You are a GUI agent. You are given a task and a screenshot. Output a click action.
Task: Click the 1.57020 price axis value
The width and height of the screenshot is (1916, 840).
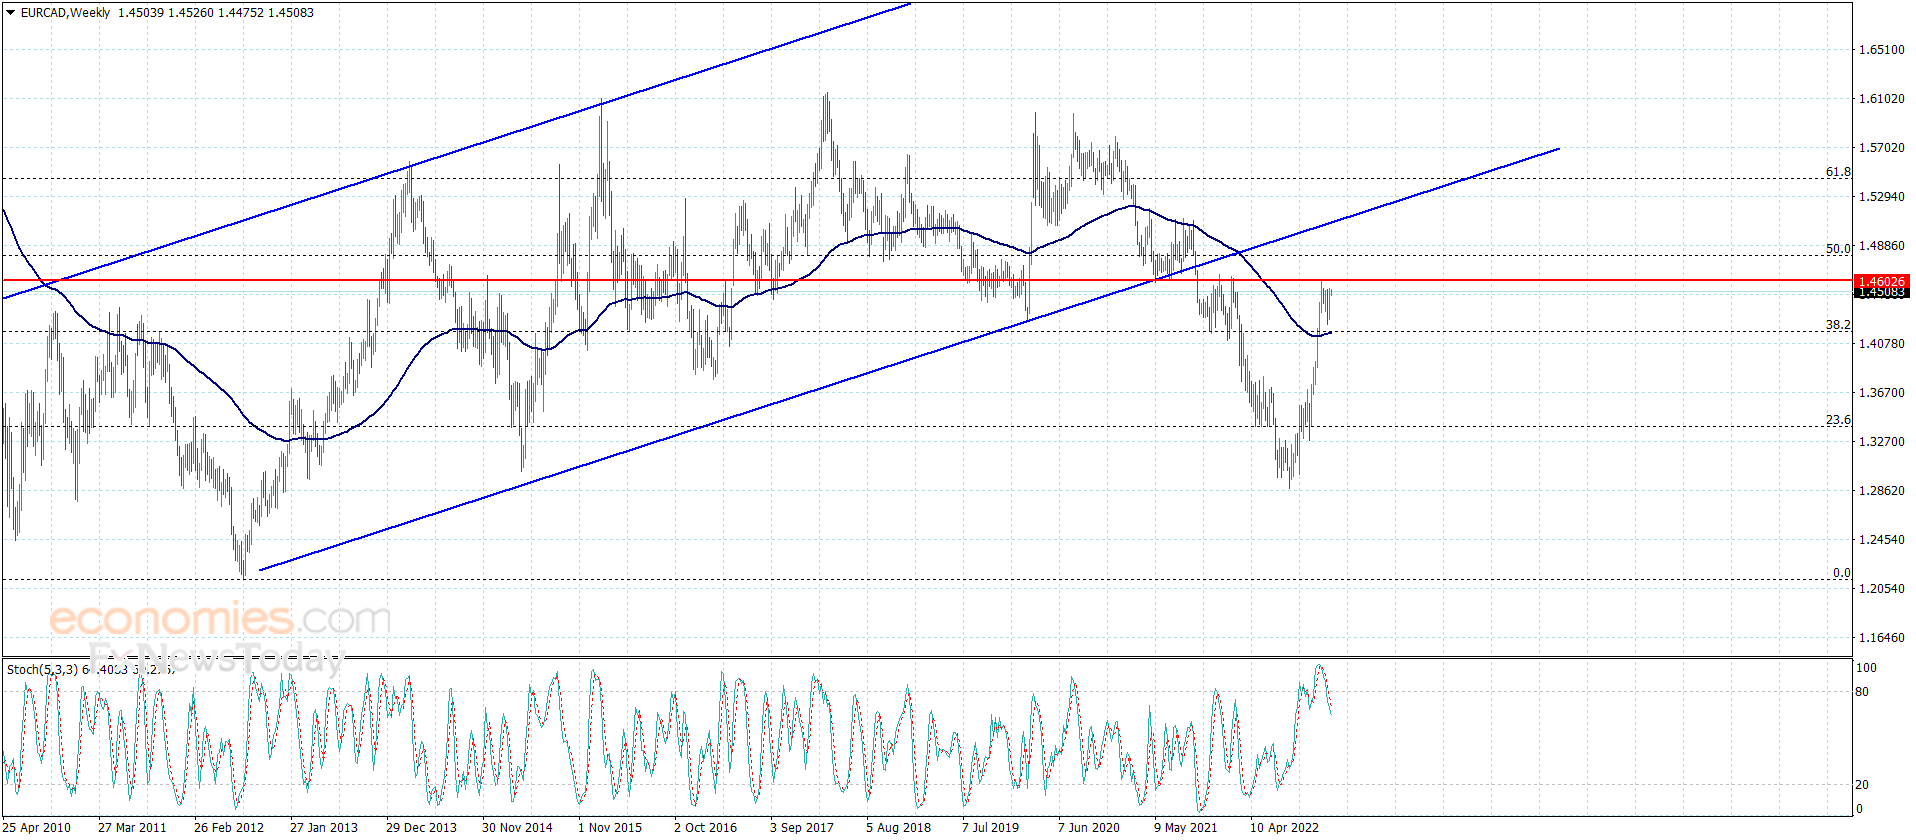click(x=1881, y=148)
